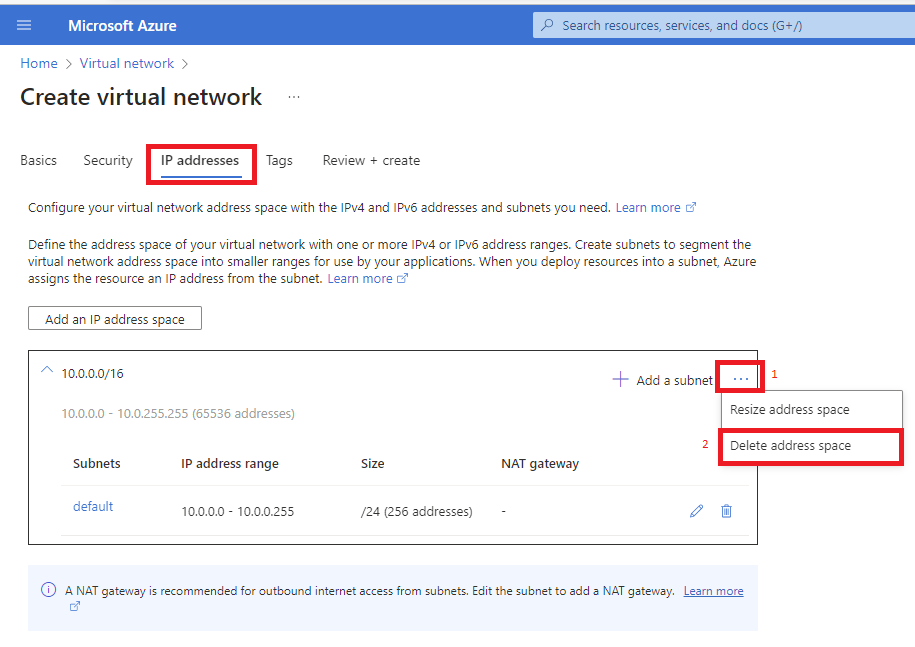This screenshot has width=915, height=647.
Task: Open the Tags tab
Action: click(x=279, y=160)
